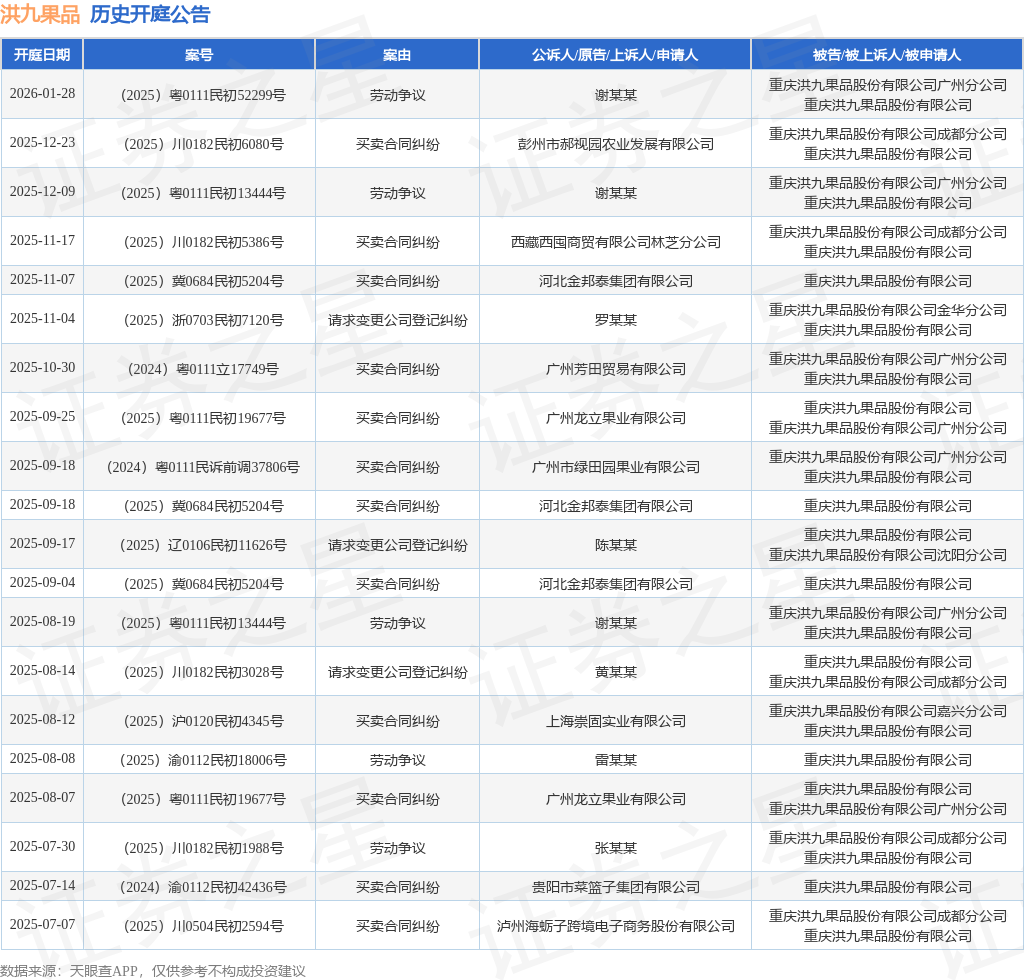Select the 案由 column header
Screen dimensions: 1024x980
397,55
